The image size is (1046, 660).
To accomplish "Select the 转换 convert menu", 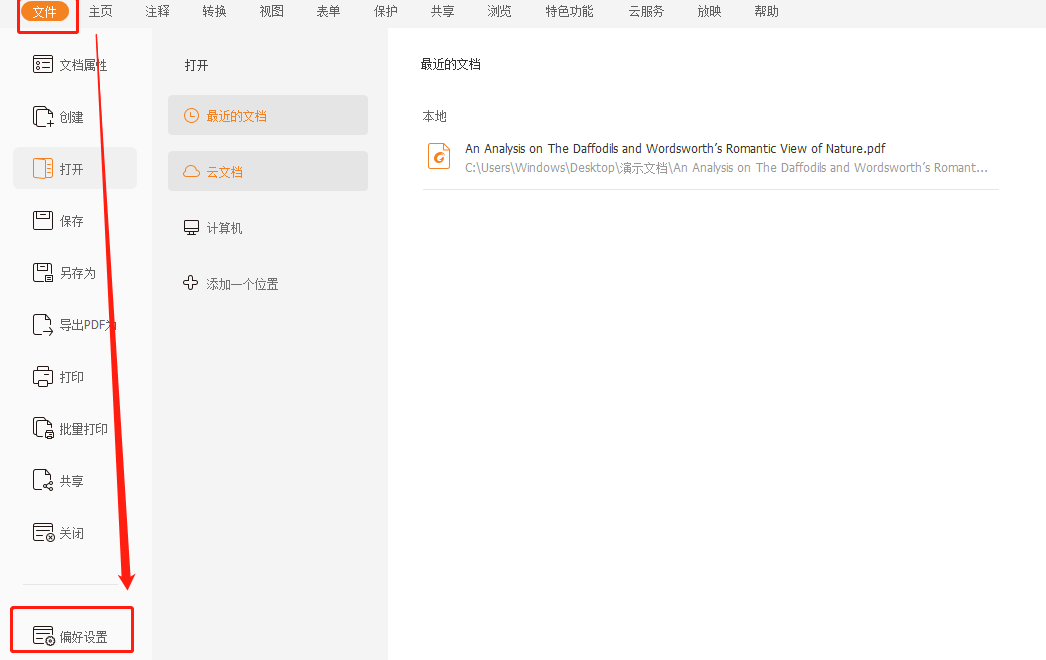I will (213, 11).
